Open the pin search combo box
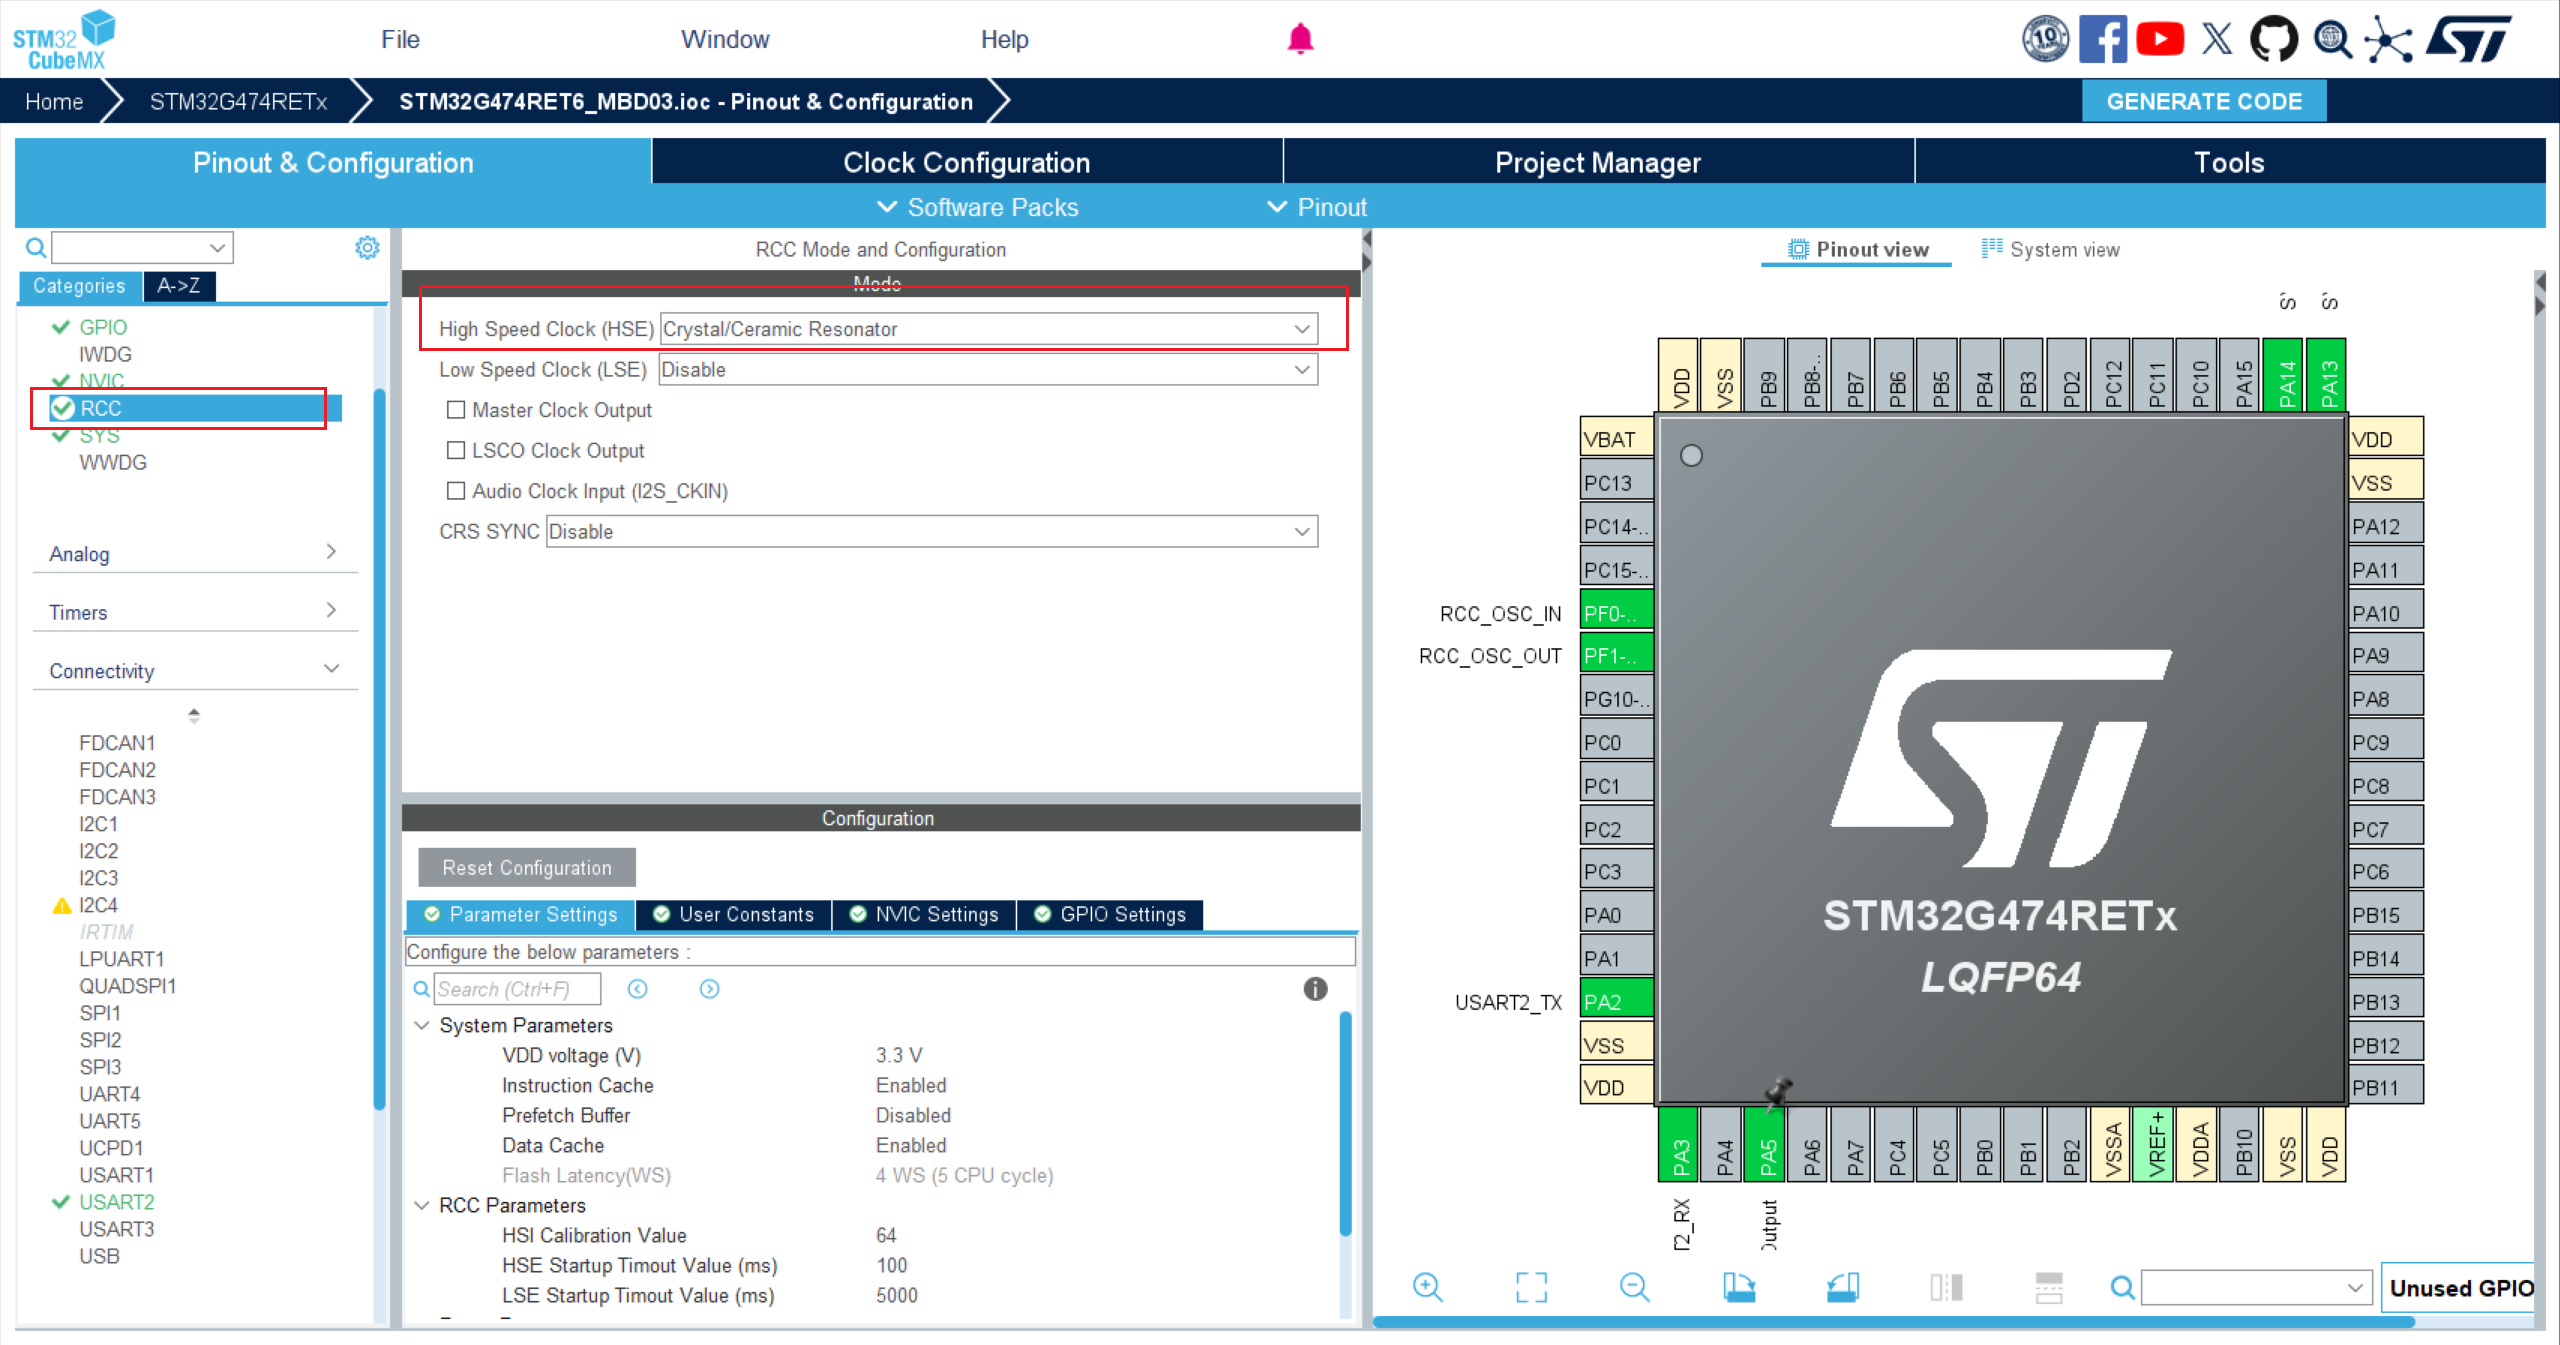2560x1345 pixels. [x=2256, y=1287]
